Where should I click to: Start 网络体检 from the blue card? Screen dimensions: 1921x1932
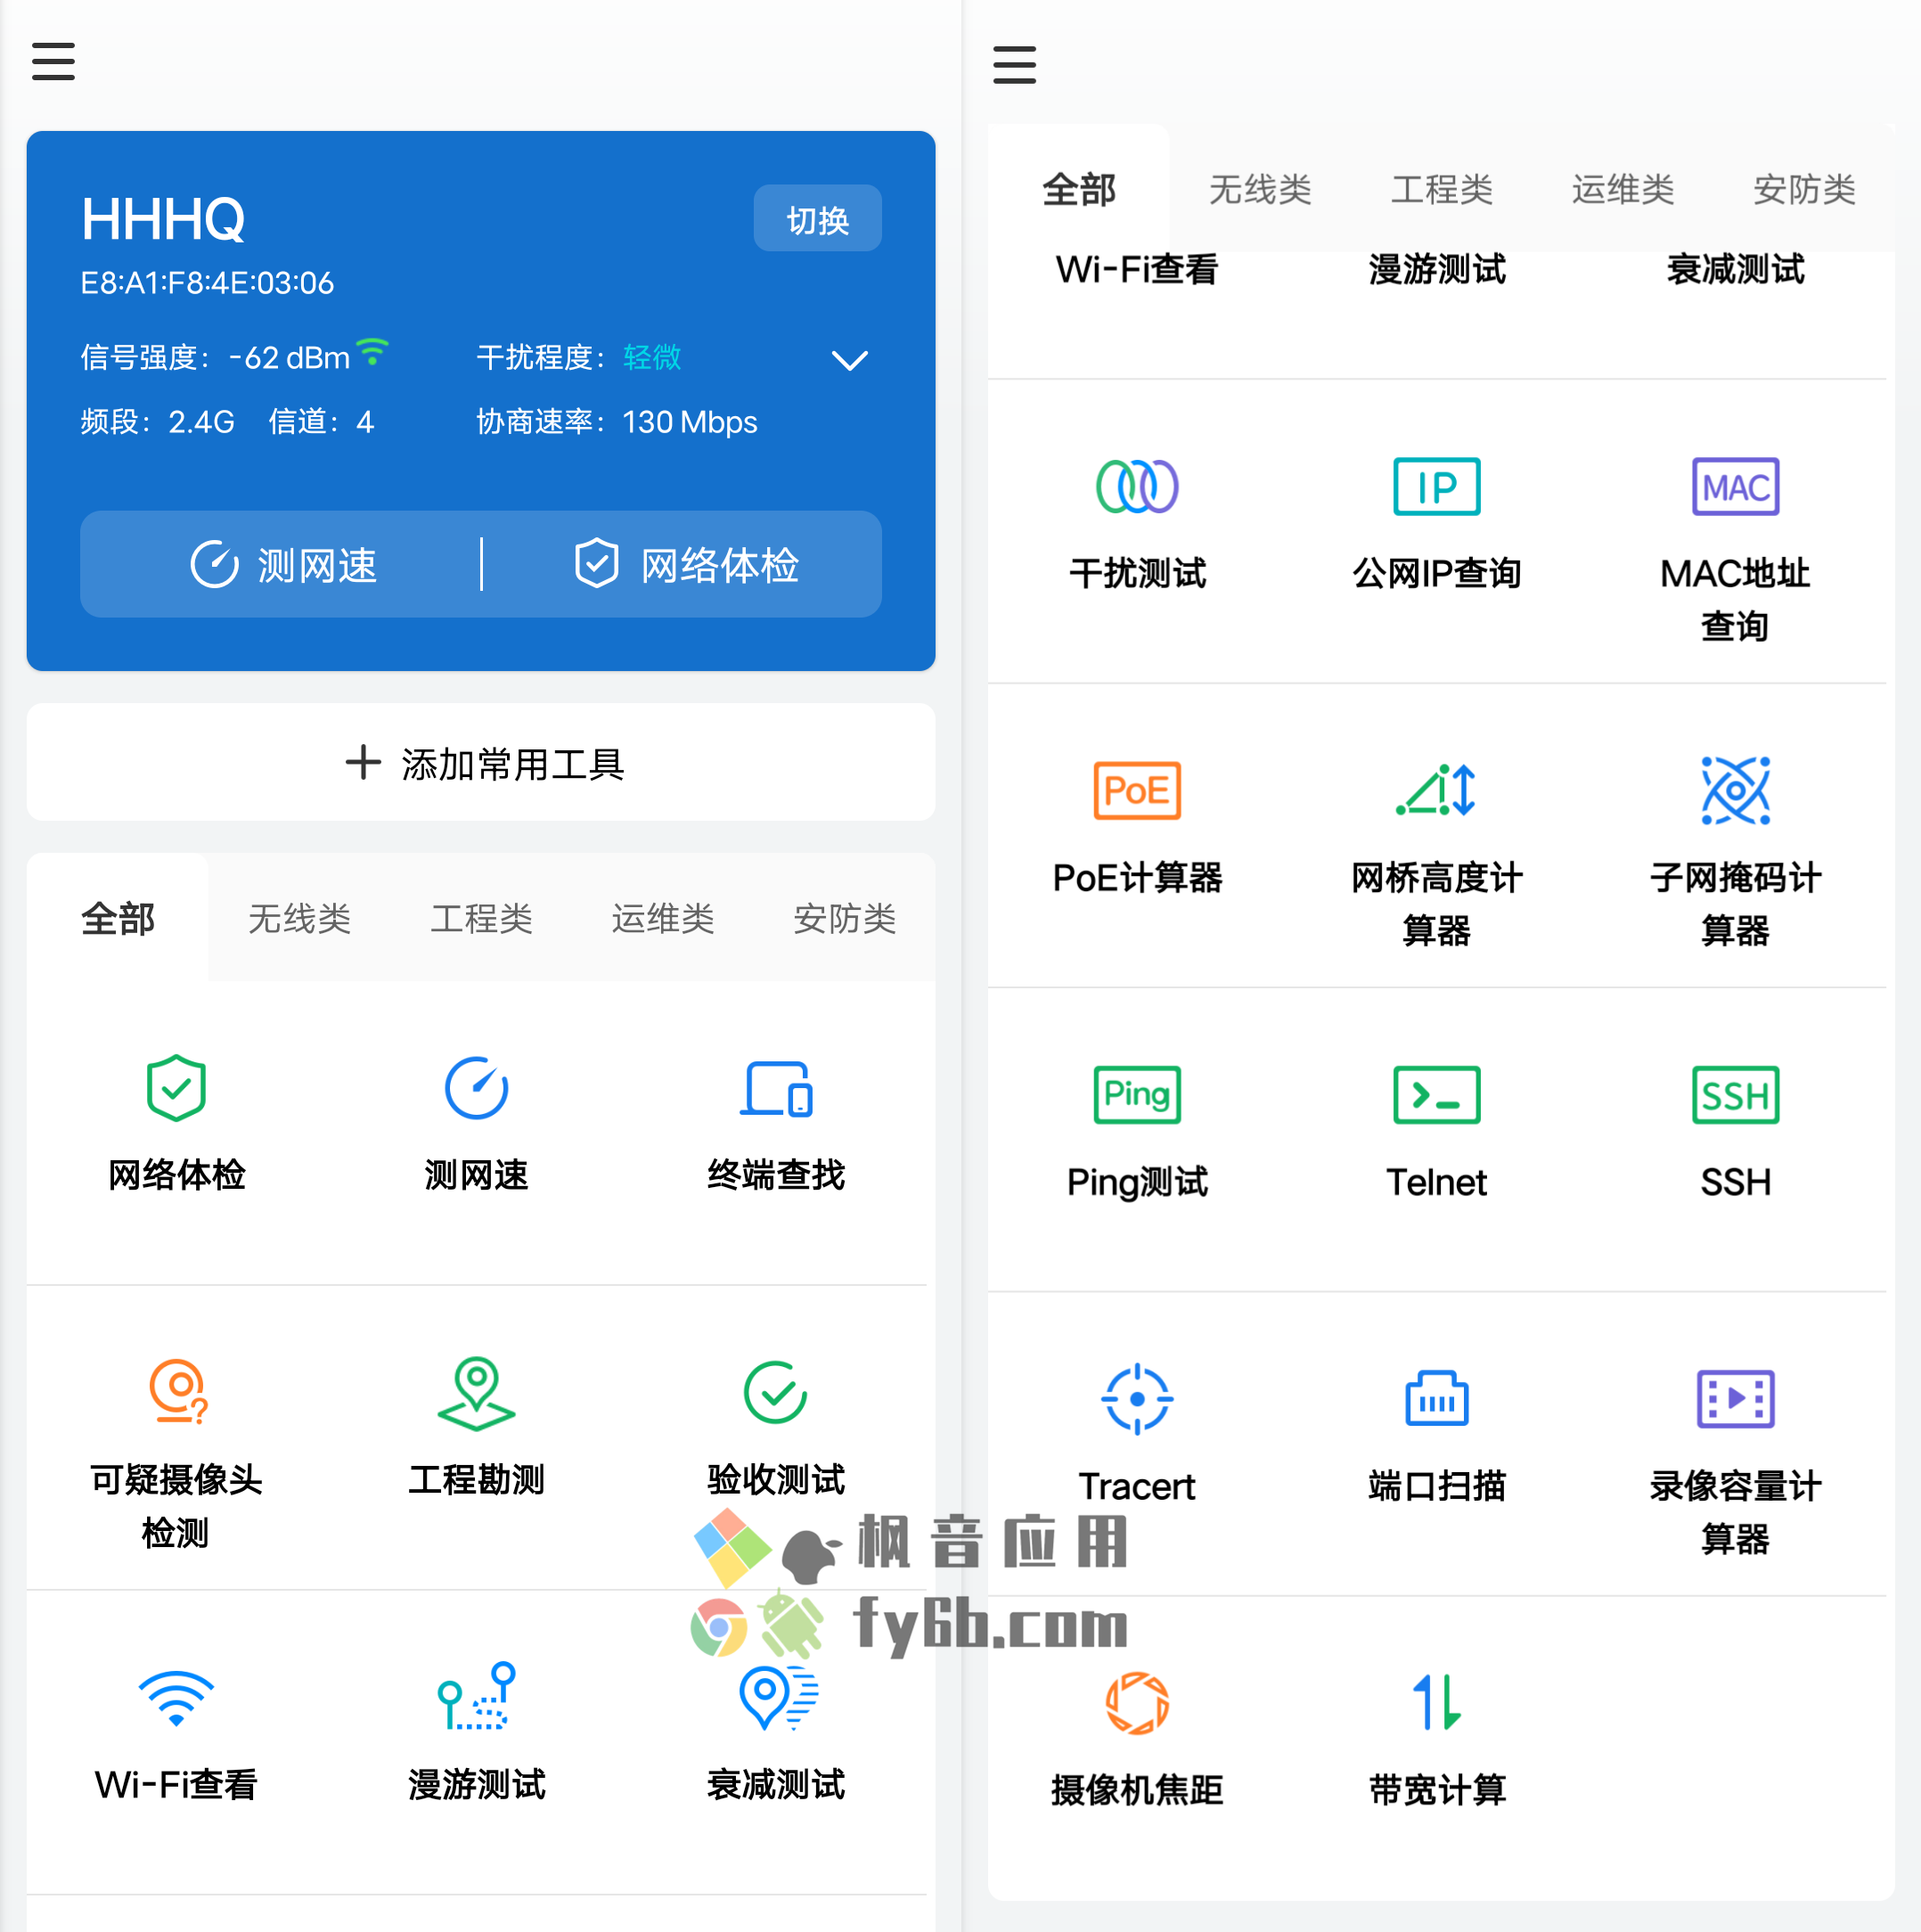686,565
